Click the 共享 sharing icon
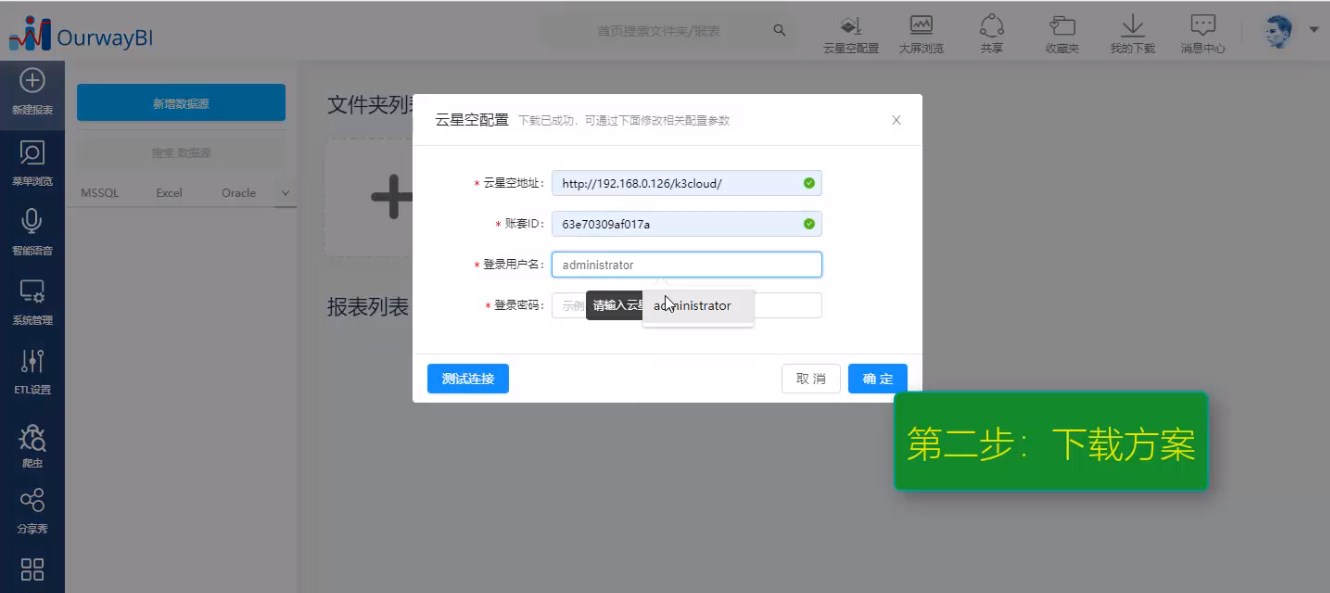This screenshot has width=1330, height=593. [991, 33]
